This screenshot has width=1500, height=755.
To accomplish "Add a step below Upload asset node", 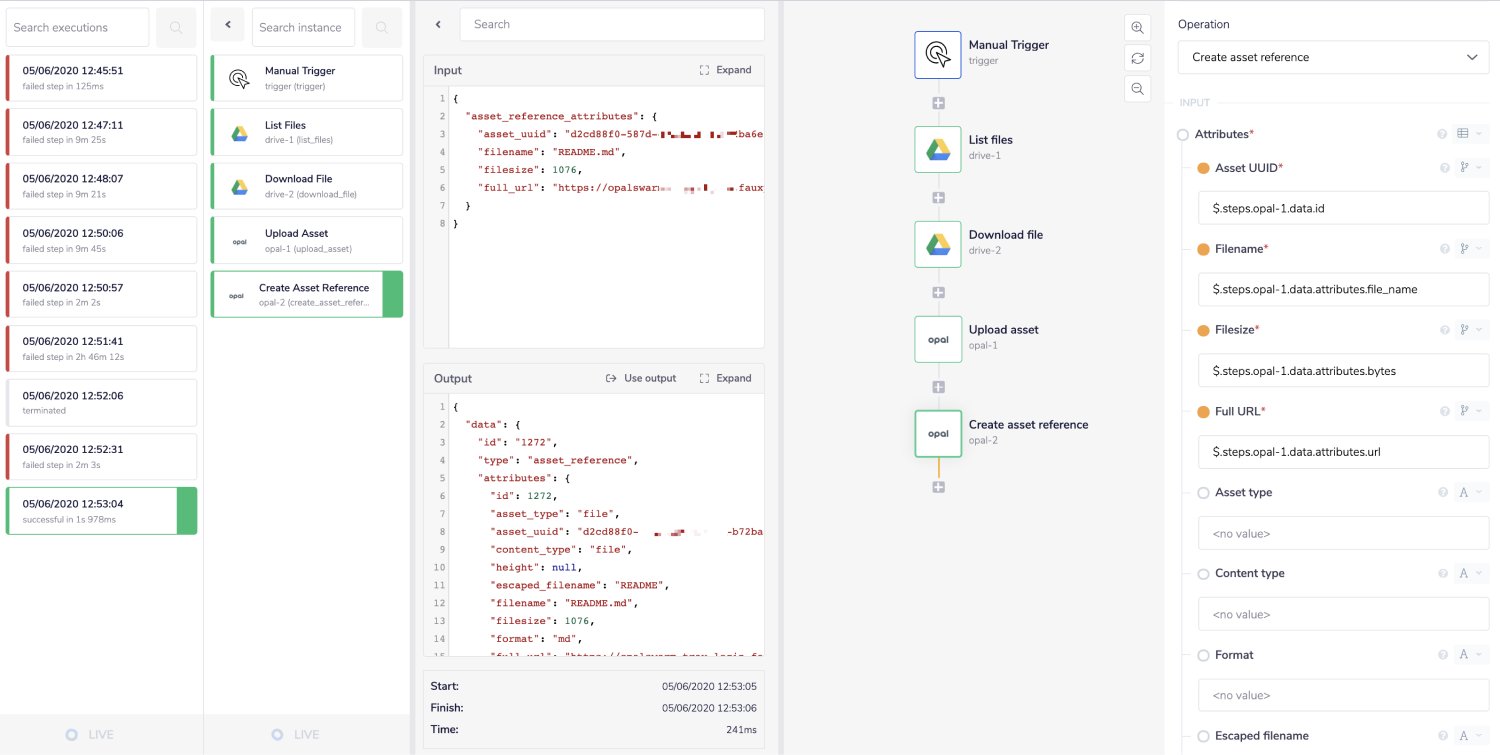I will (x=937, y=386).
